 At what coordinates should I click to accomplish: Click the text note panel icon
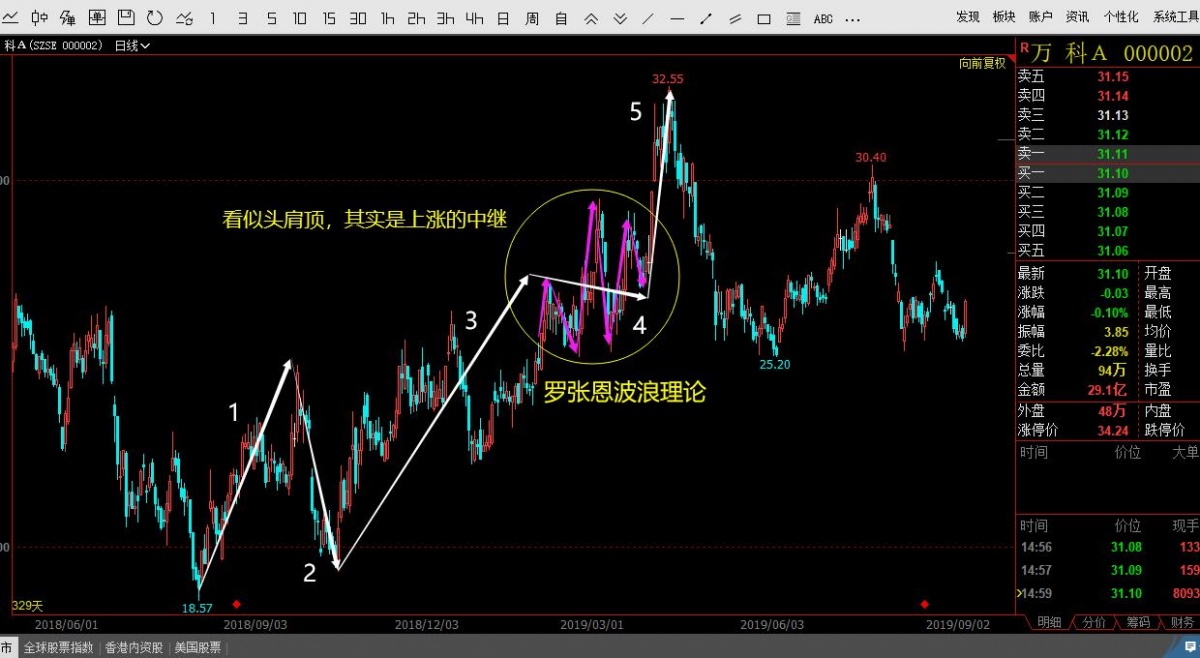793,18
